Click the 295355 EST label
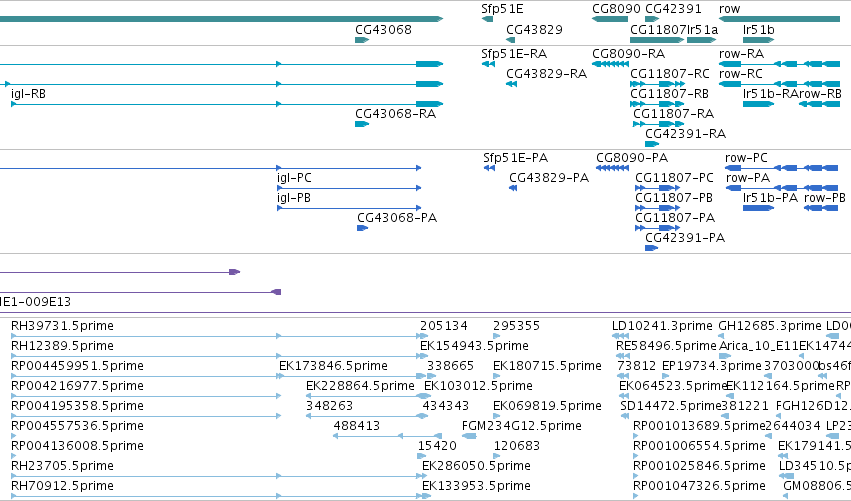The image size is (851, 501). (516, 326)
